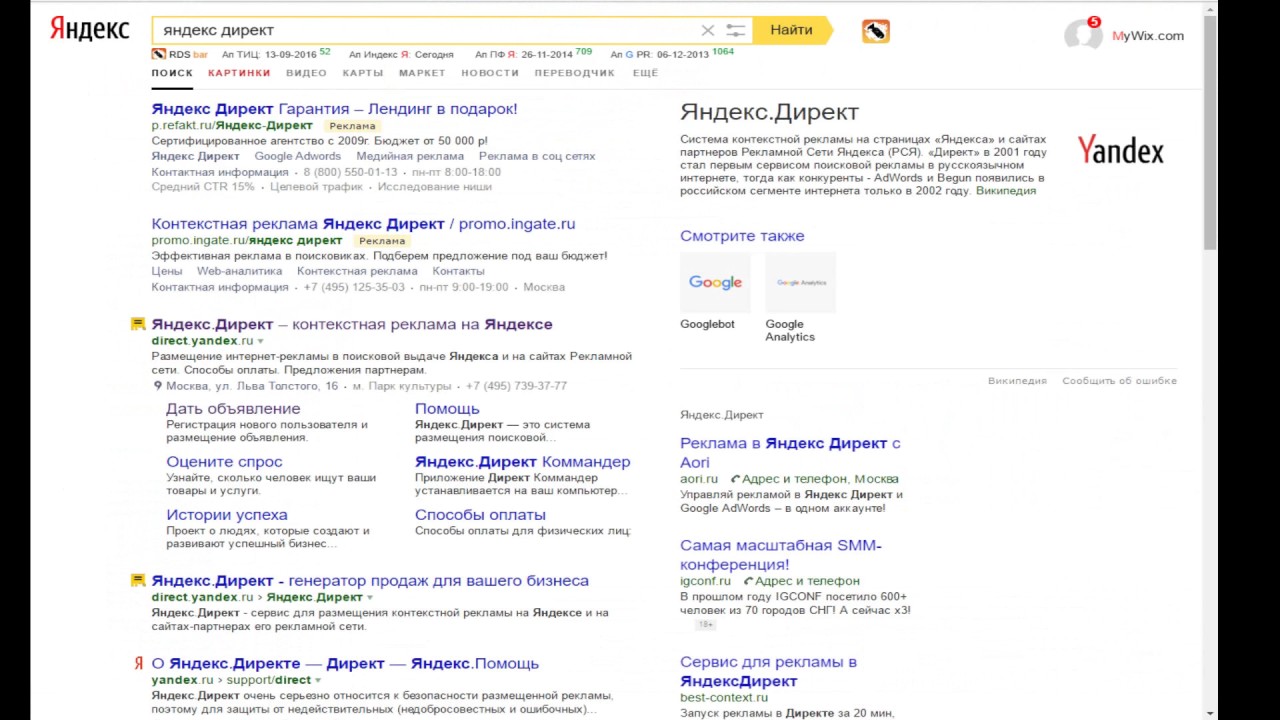Switch to the КАРТЫ tab
This screenshot has height=720, width=1280.
pos(363,73)
